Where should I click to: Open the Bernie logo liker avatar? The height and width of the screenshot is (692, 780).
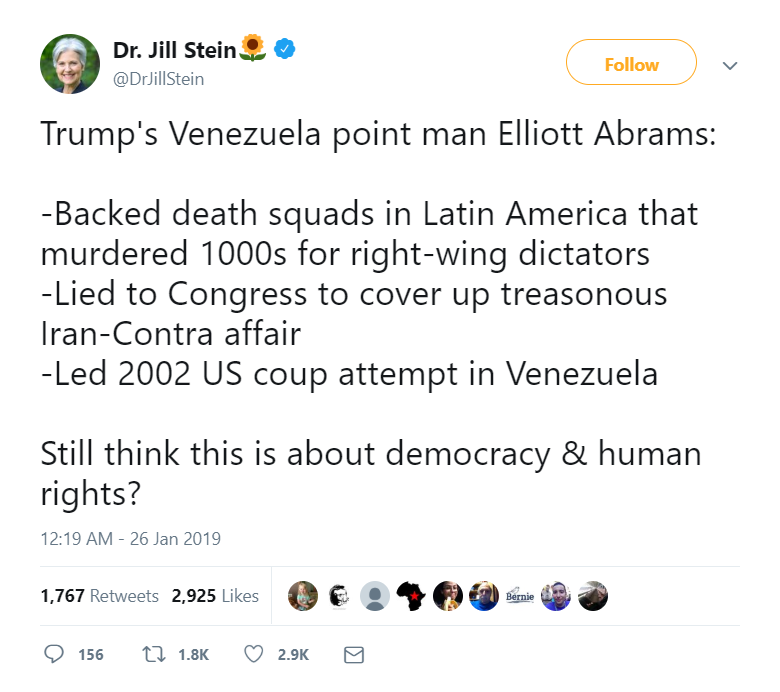[520, 596]
